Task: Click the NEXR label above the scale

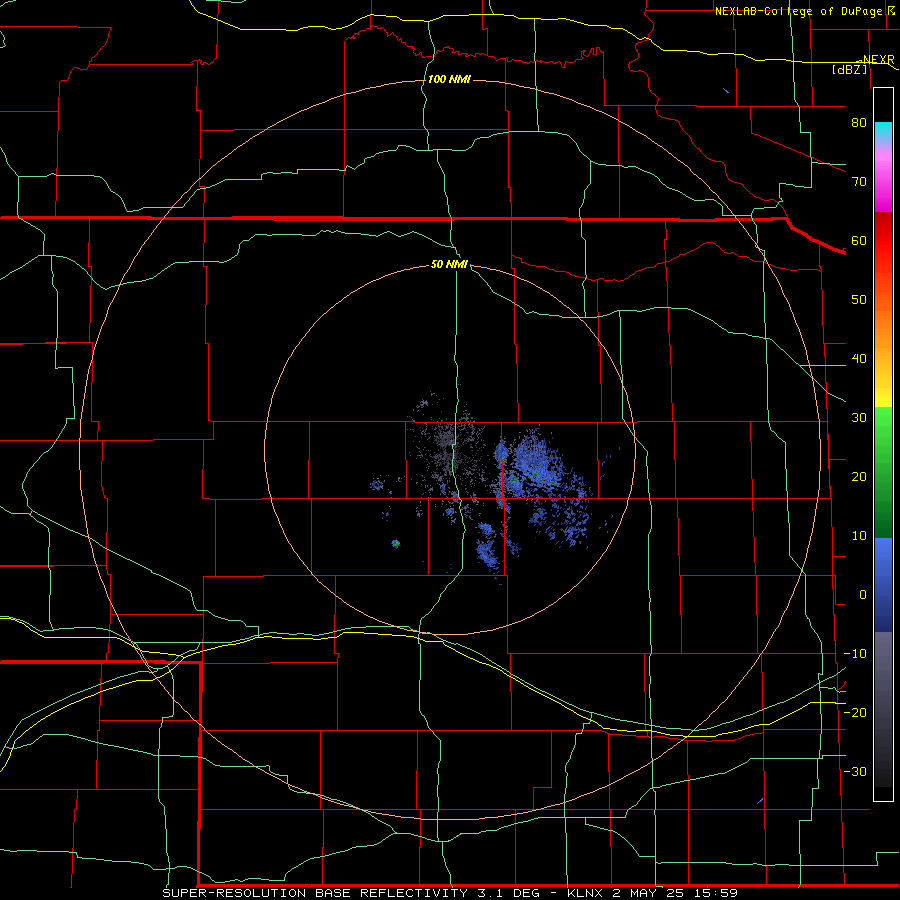Action: pos(878,60)
